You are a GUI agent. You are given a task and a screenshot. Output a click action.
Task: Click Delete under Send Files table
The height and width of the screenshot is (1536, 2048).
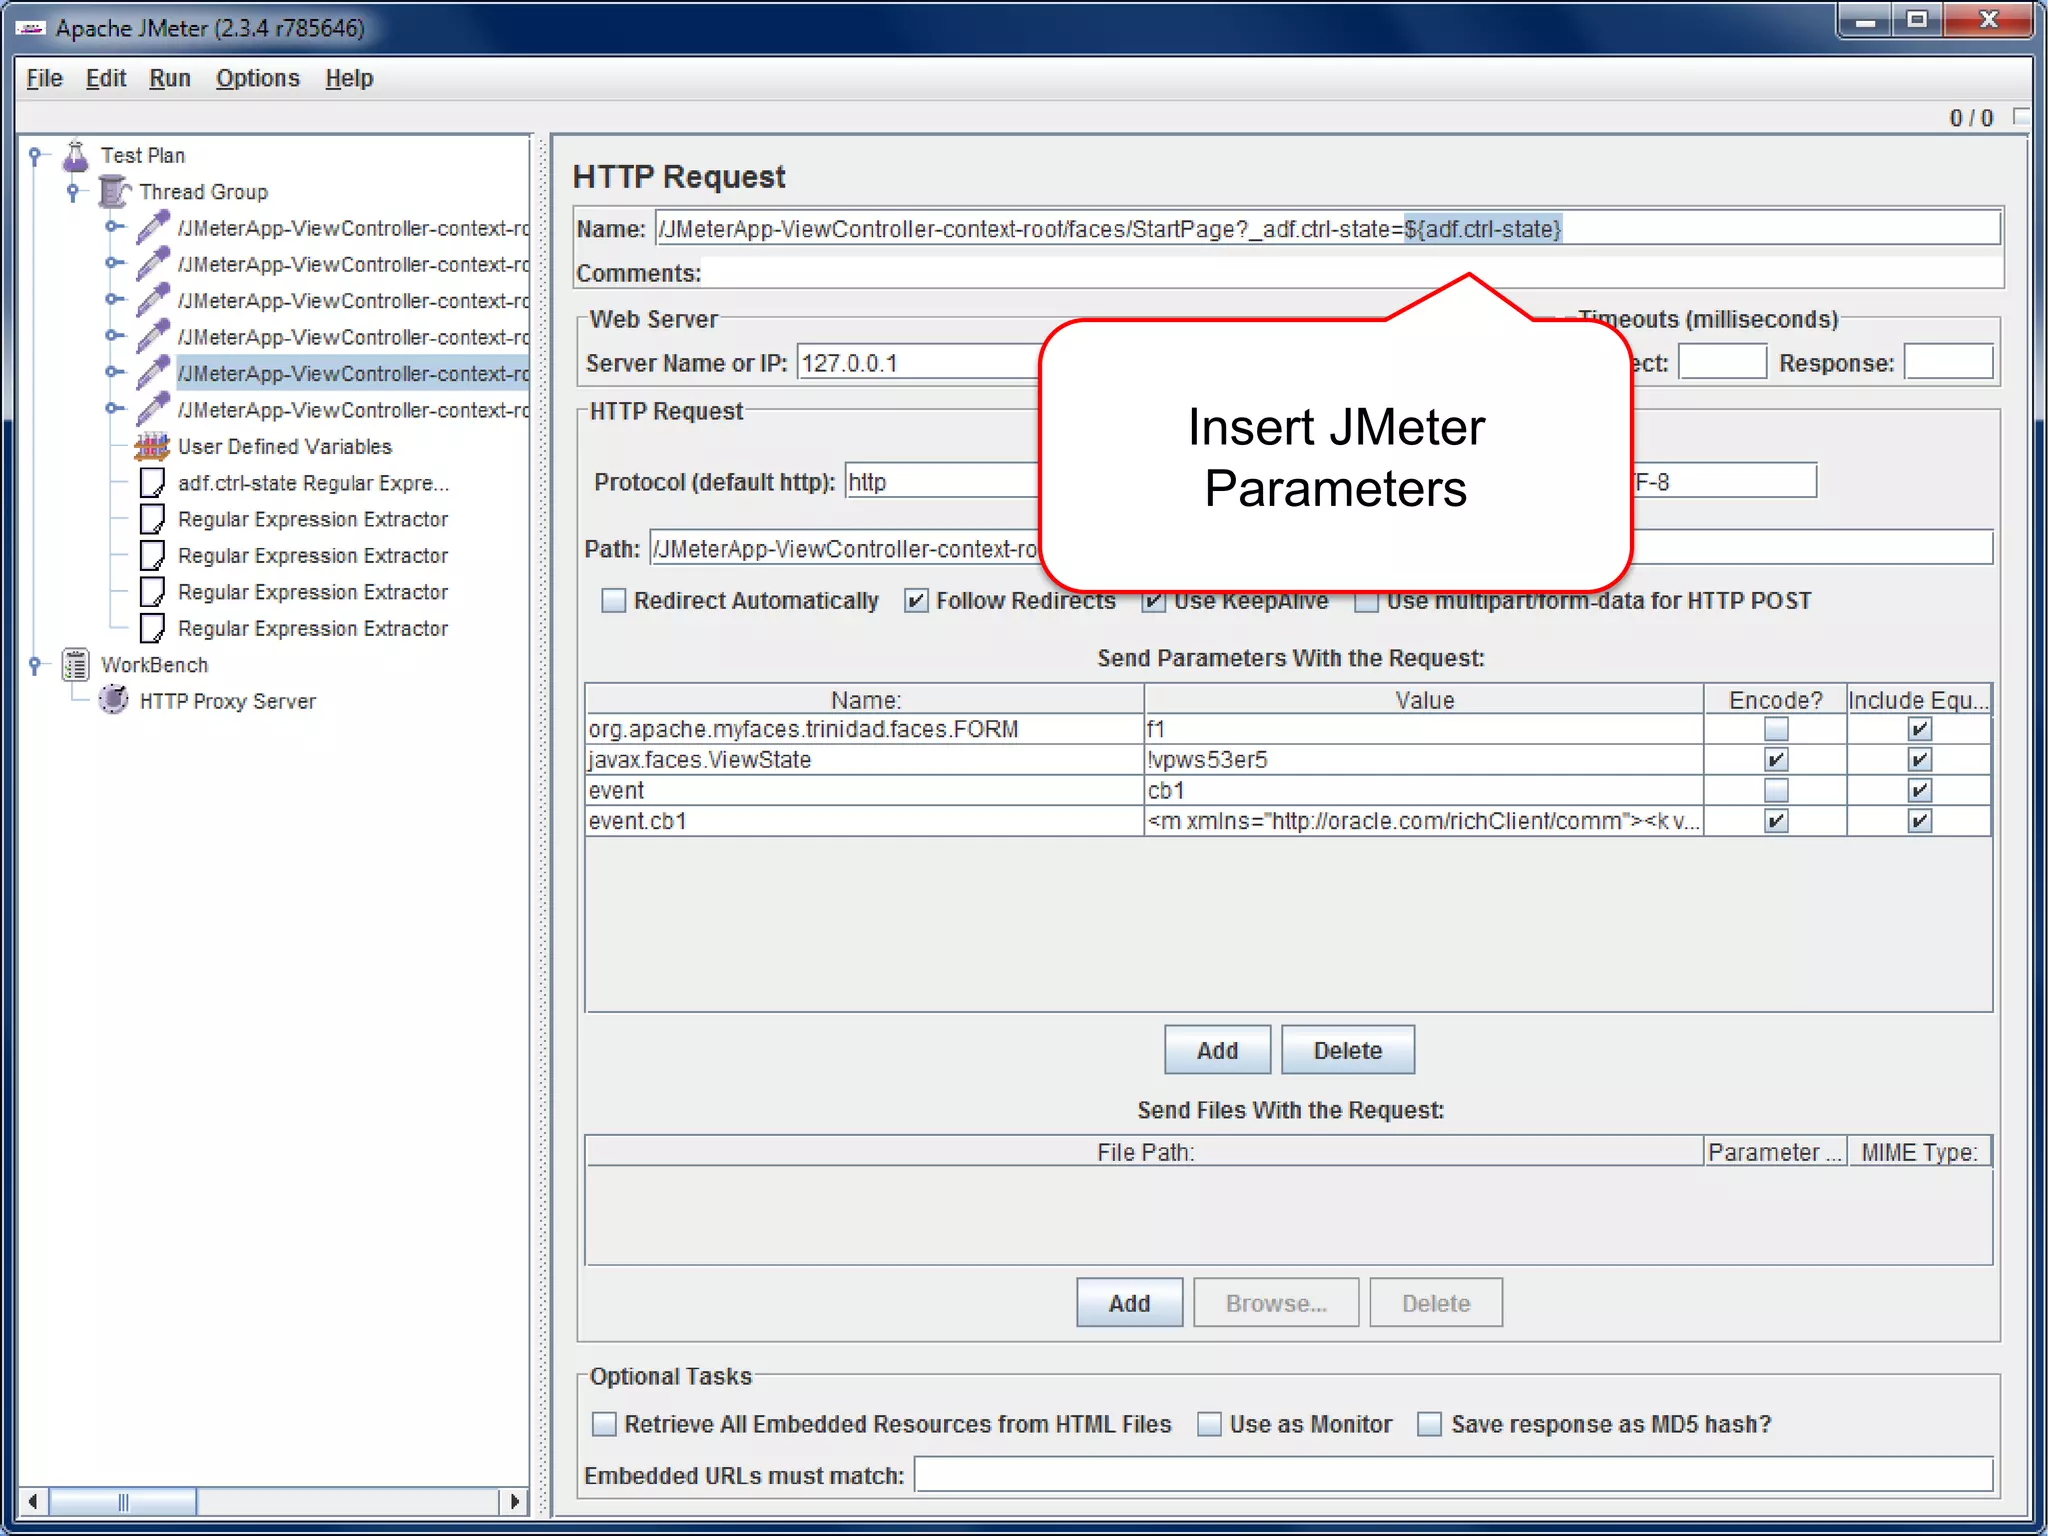pos(1436,1303)
